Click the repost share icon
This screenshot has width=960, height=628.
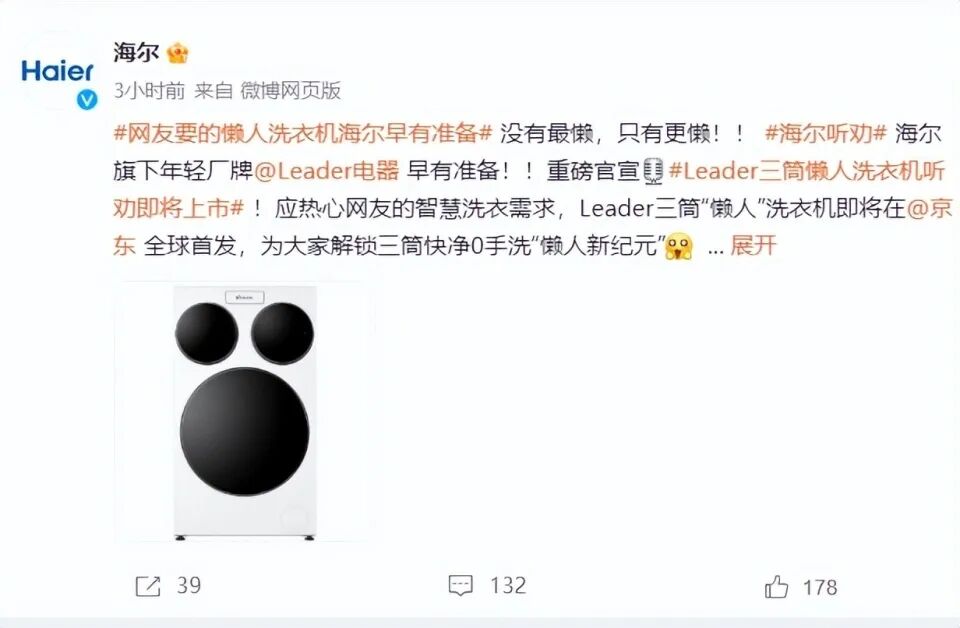coord(148,586)
